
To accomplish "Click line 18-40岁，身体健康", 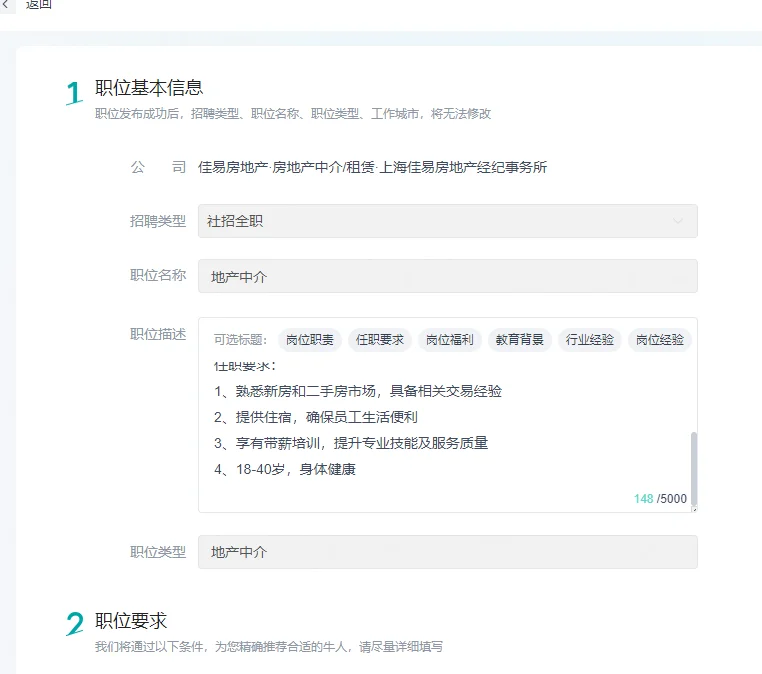I will [285, 469].
